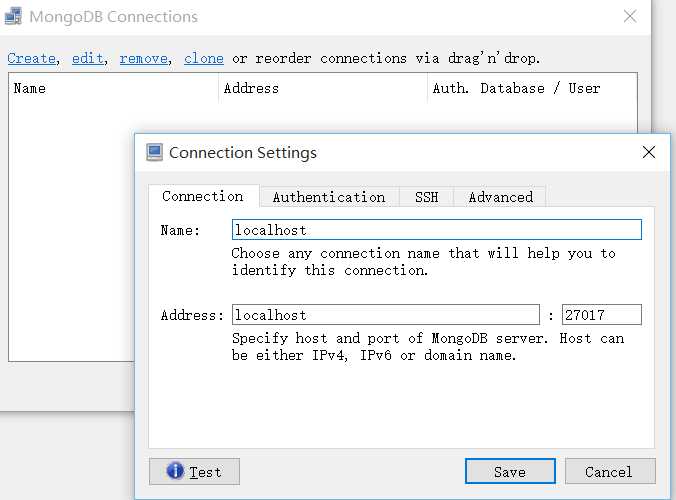Switch to the Authentication tab
Image resolution: width=676 pixels, height=500 pixels.
[329, 197]
